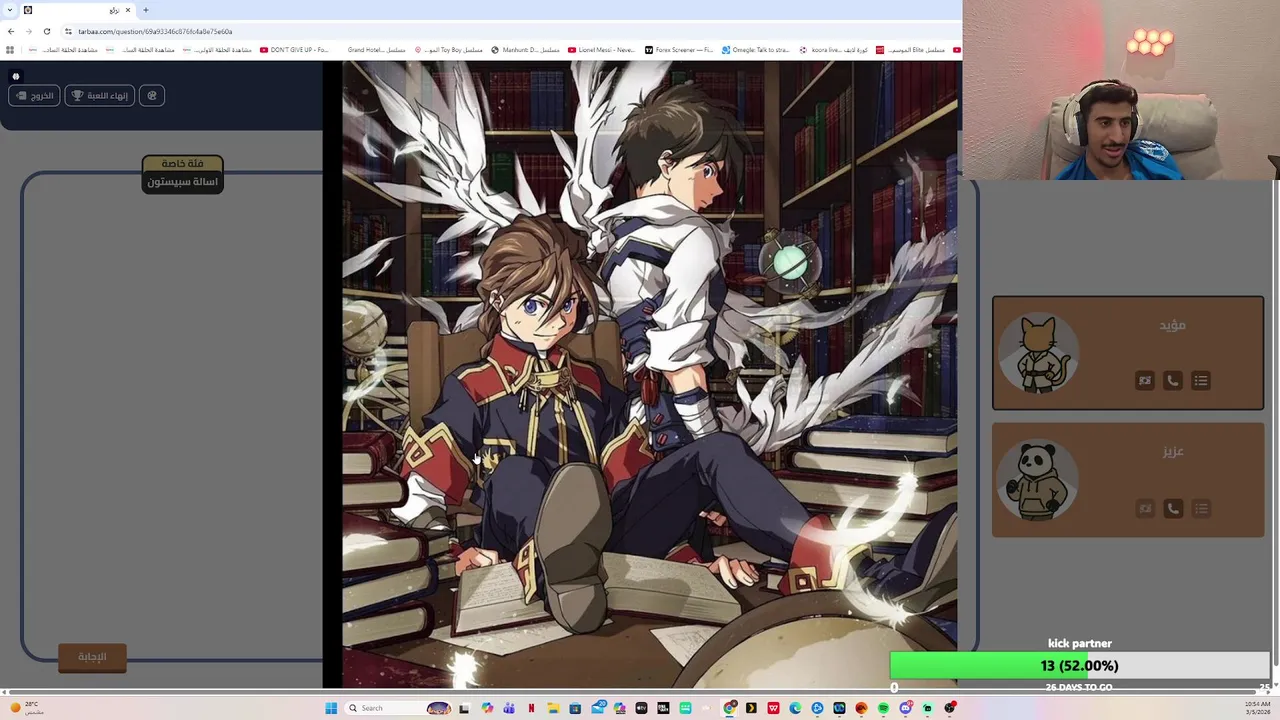Screen dimensions: 1280x720
Task: Click the phone call icon on مؤيد card
Action: 1172,380
